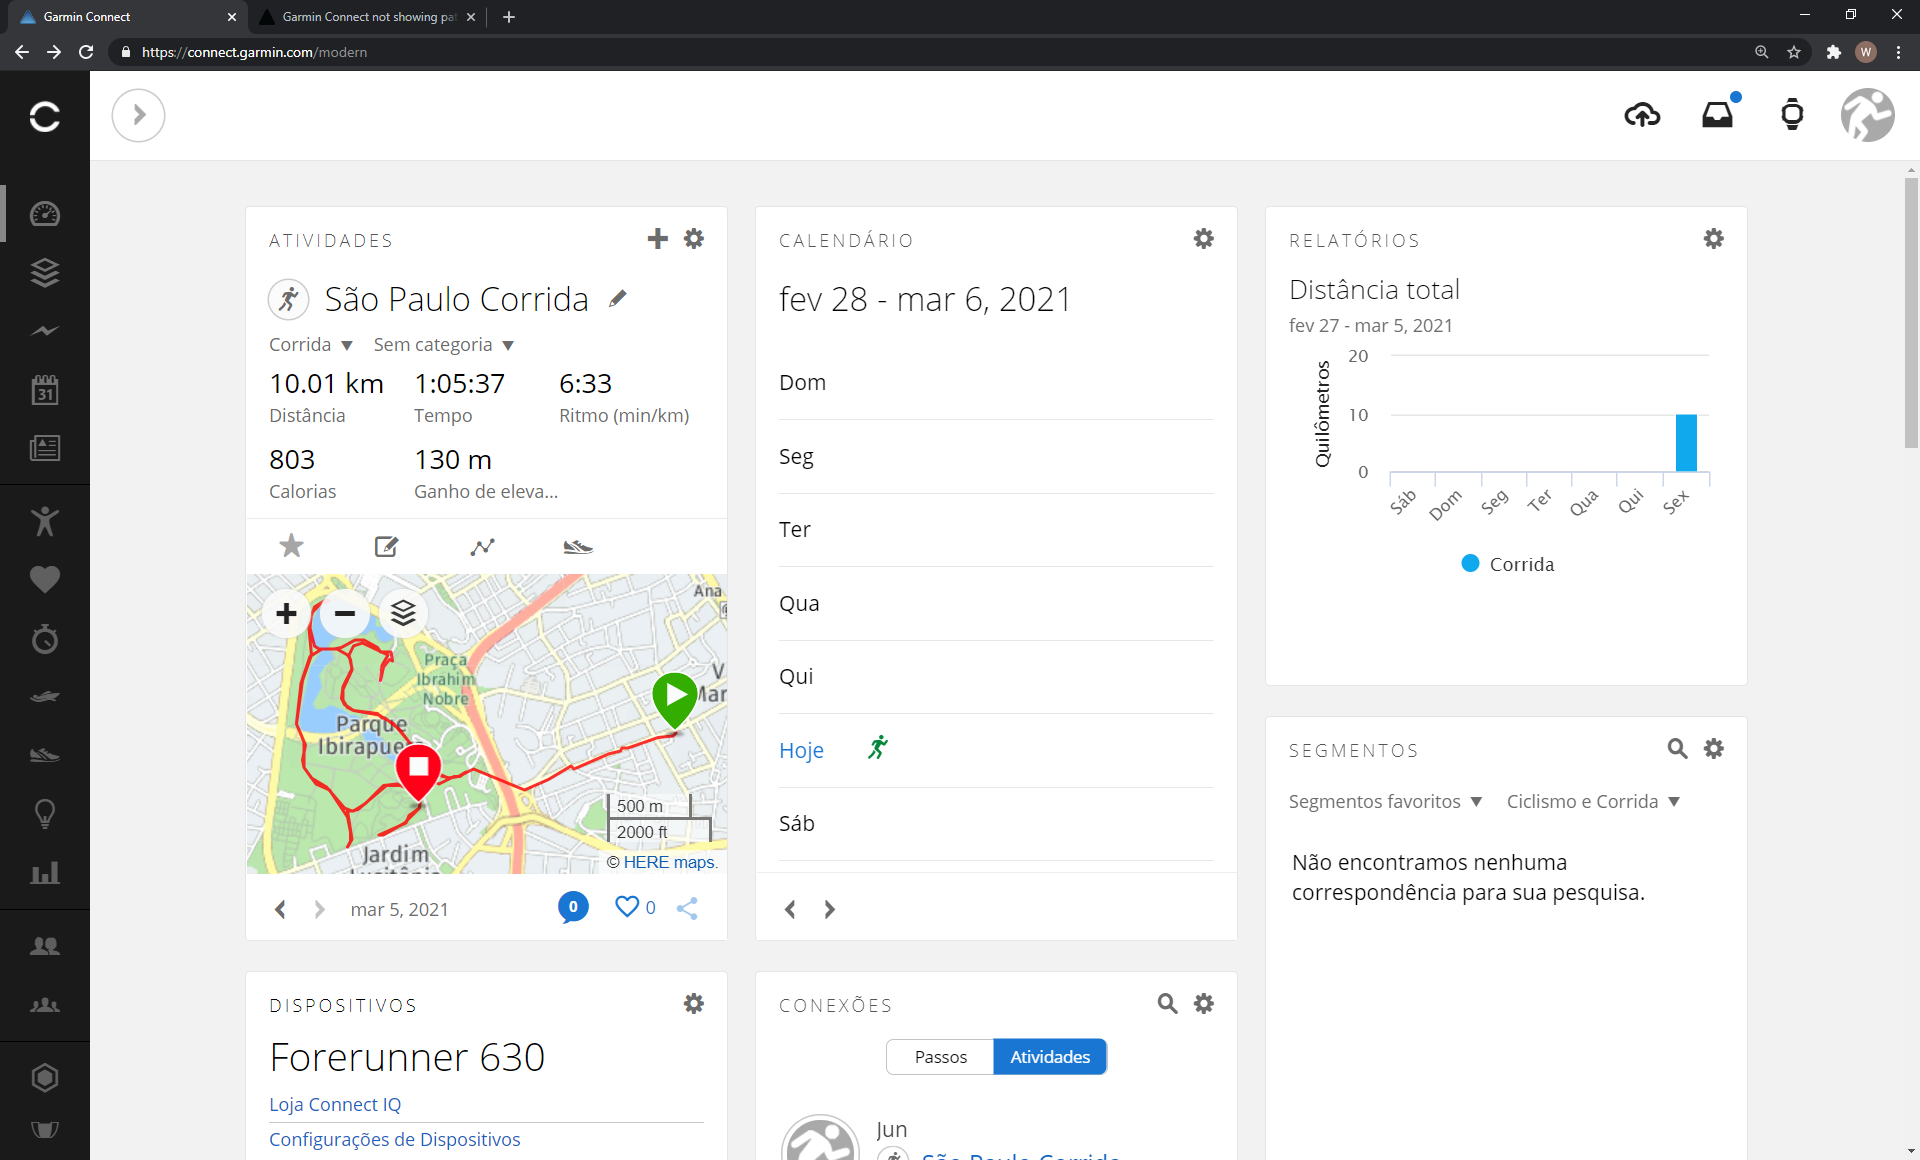The image size is (1920, 1160).
Task: Open Segmentos widget settings gear
Action: [x=1714, y=748]
